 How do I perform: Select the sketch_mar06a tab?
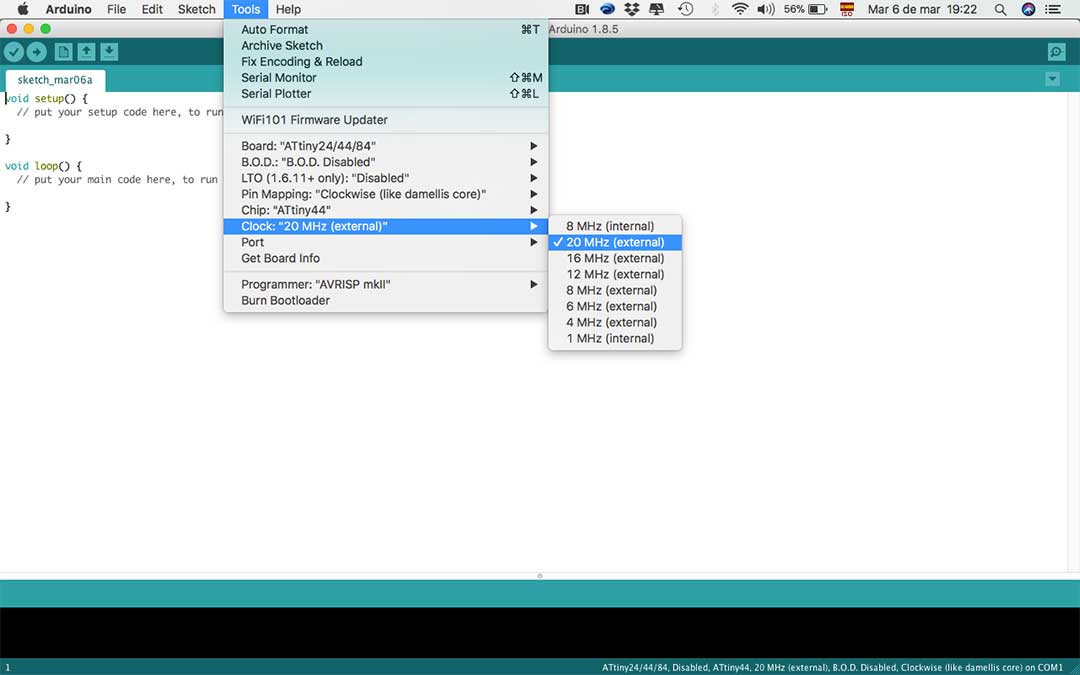[x=55, y=80]
